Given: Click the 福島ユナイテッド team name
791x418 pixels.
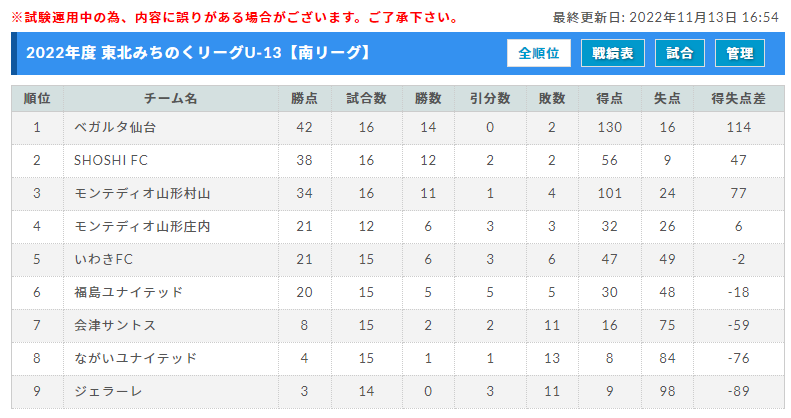Looking at the screenshot, I should tap(129, 292).
